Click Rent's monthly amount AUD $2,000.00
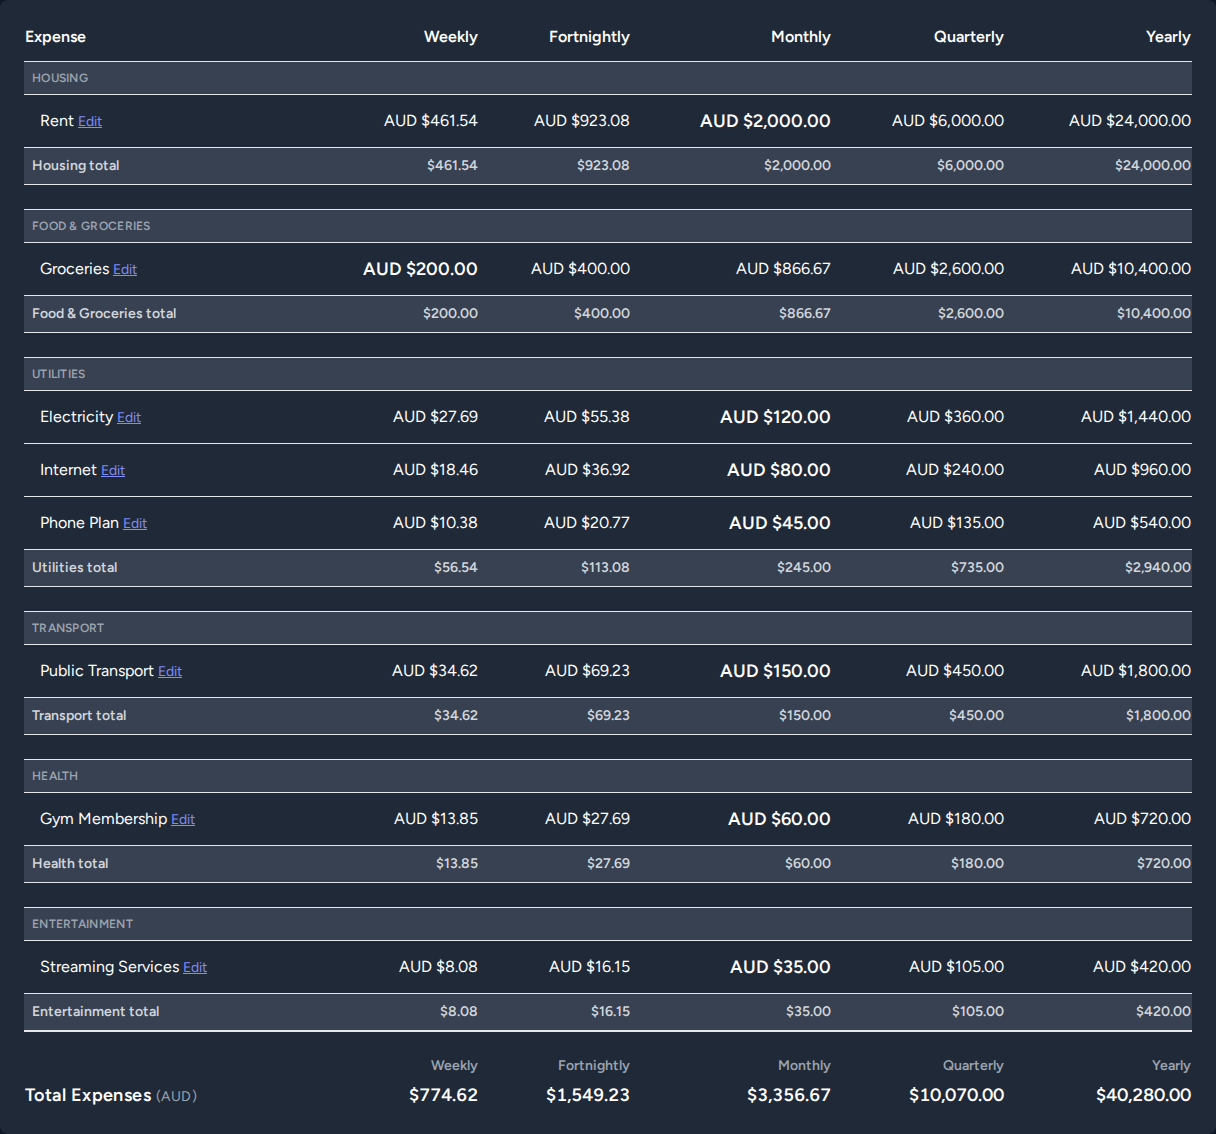 point(765,121)
